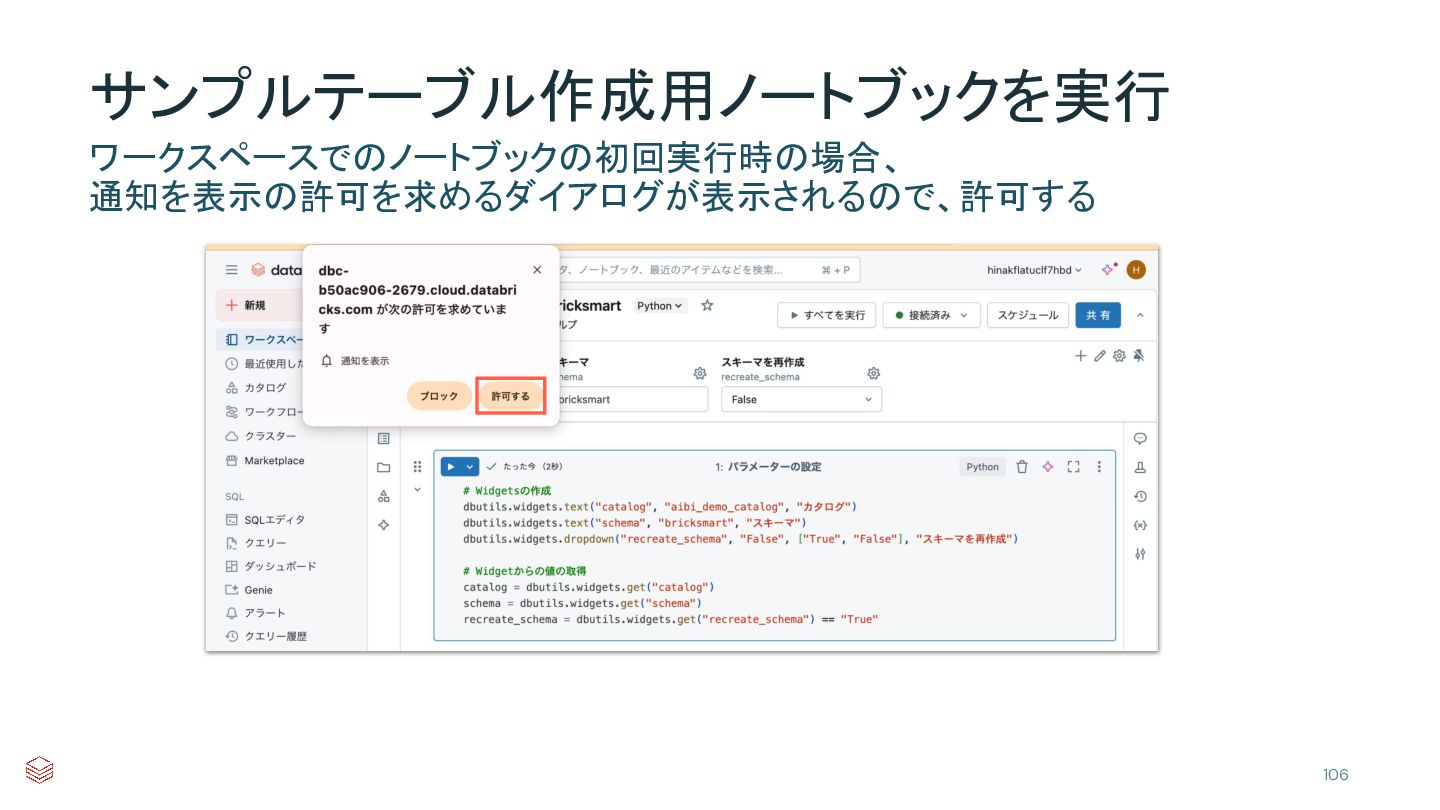
Task: Open the variables {x} panel icon
Action: tap(1140, 525)
